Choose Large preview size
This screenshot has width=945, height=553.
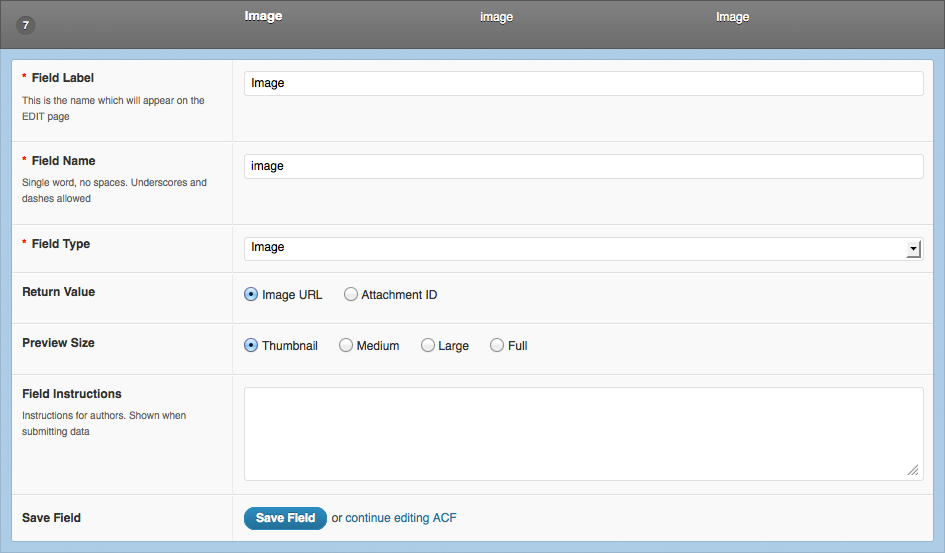(x=427, y=345)
